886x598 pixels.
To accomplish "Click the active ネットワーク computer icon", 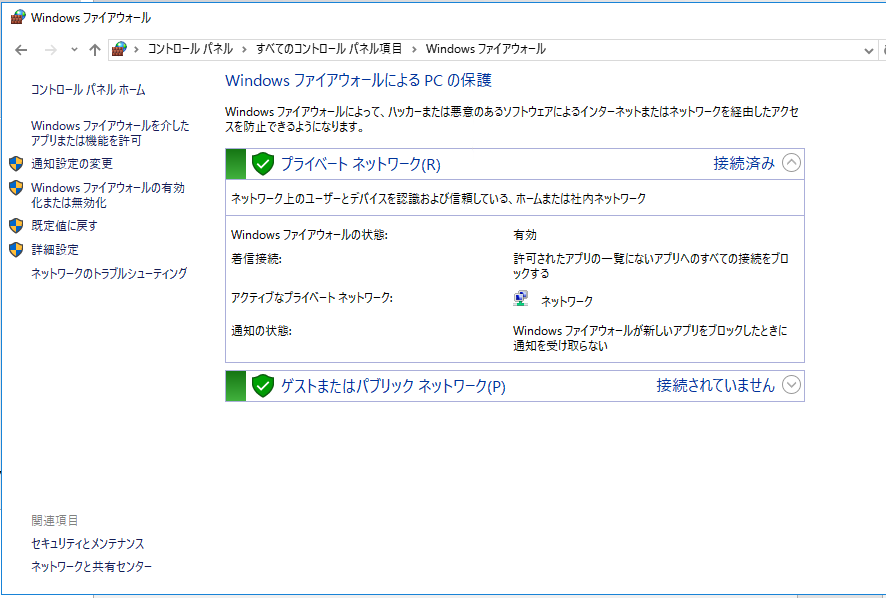I will pos(520,298).
